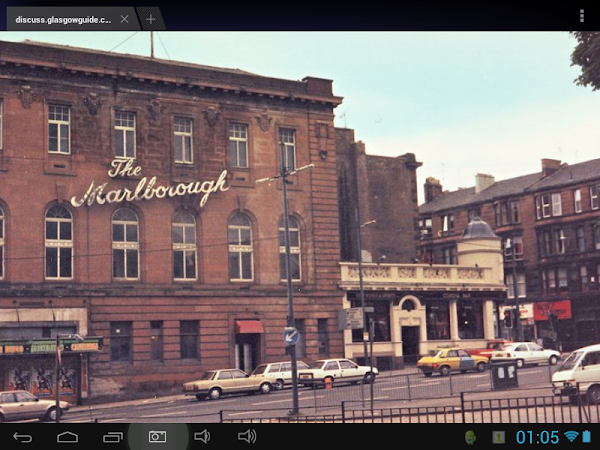
Task: Open the Android debug notification icon
Action: [470, 437]
